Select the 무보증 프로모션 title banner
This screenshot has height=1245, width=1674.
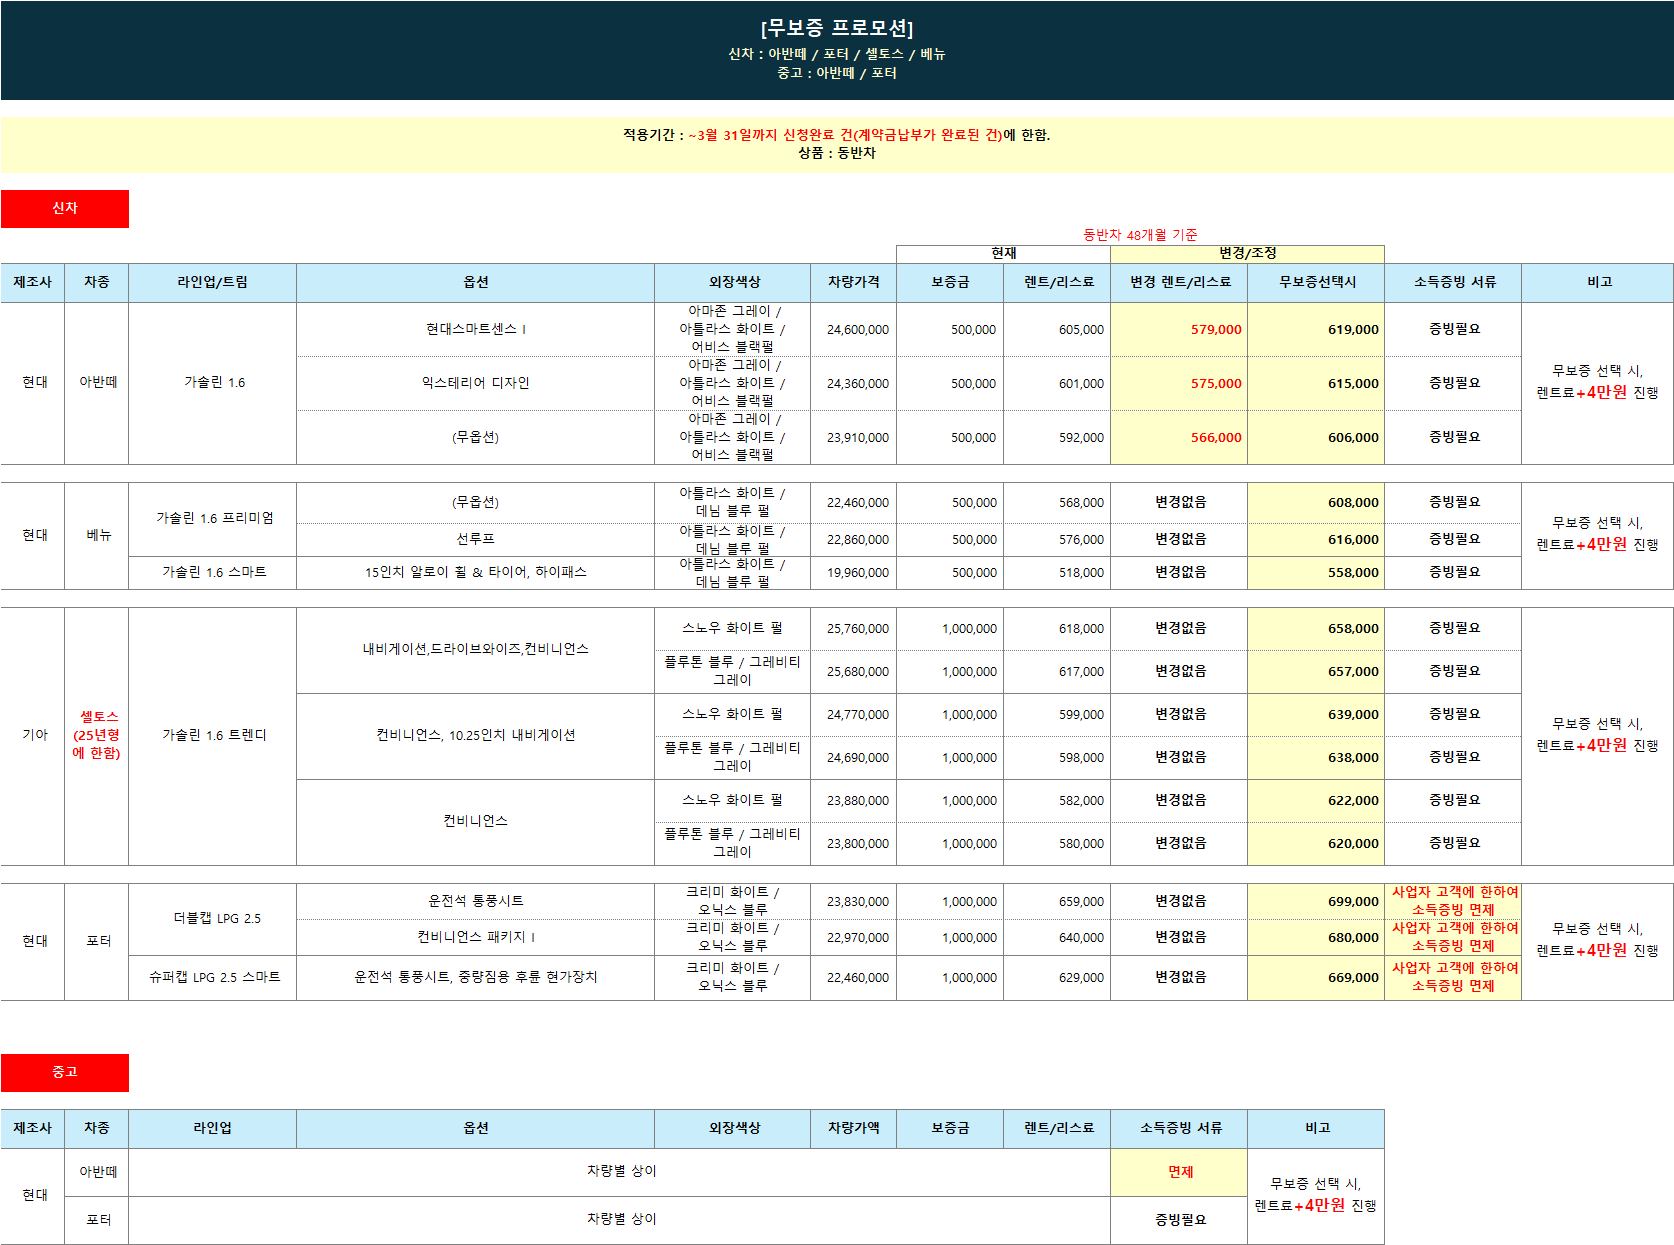836,49
